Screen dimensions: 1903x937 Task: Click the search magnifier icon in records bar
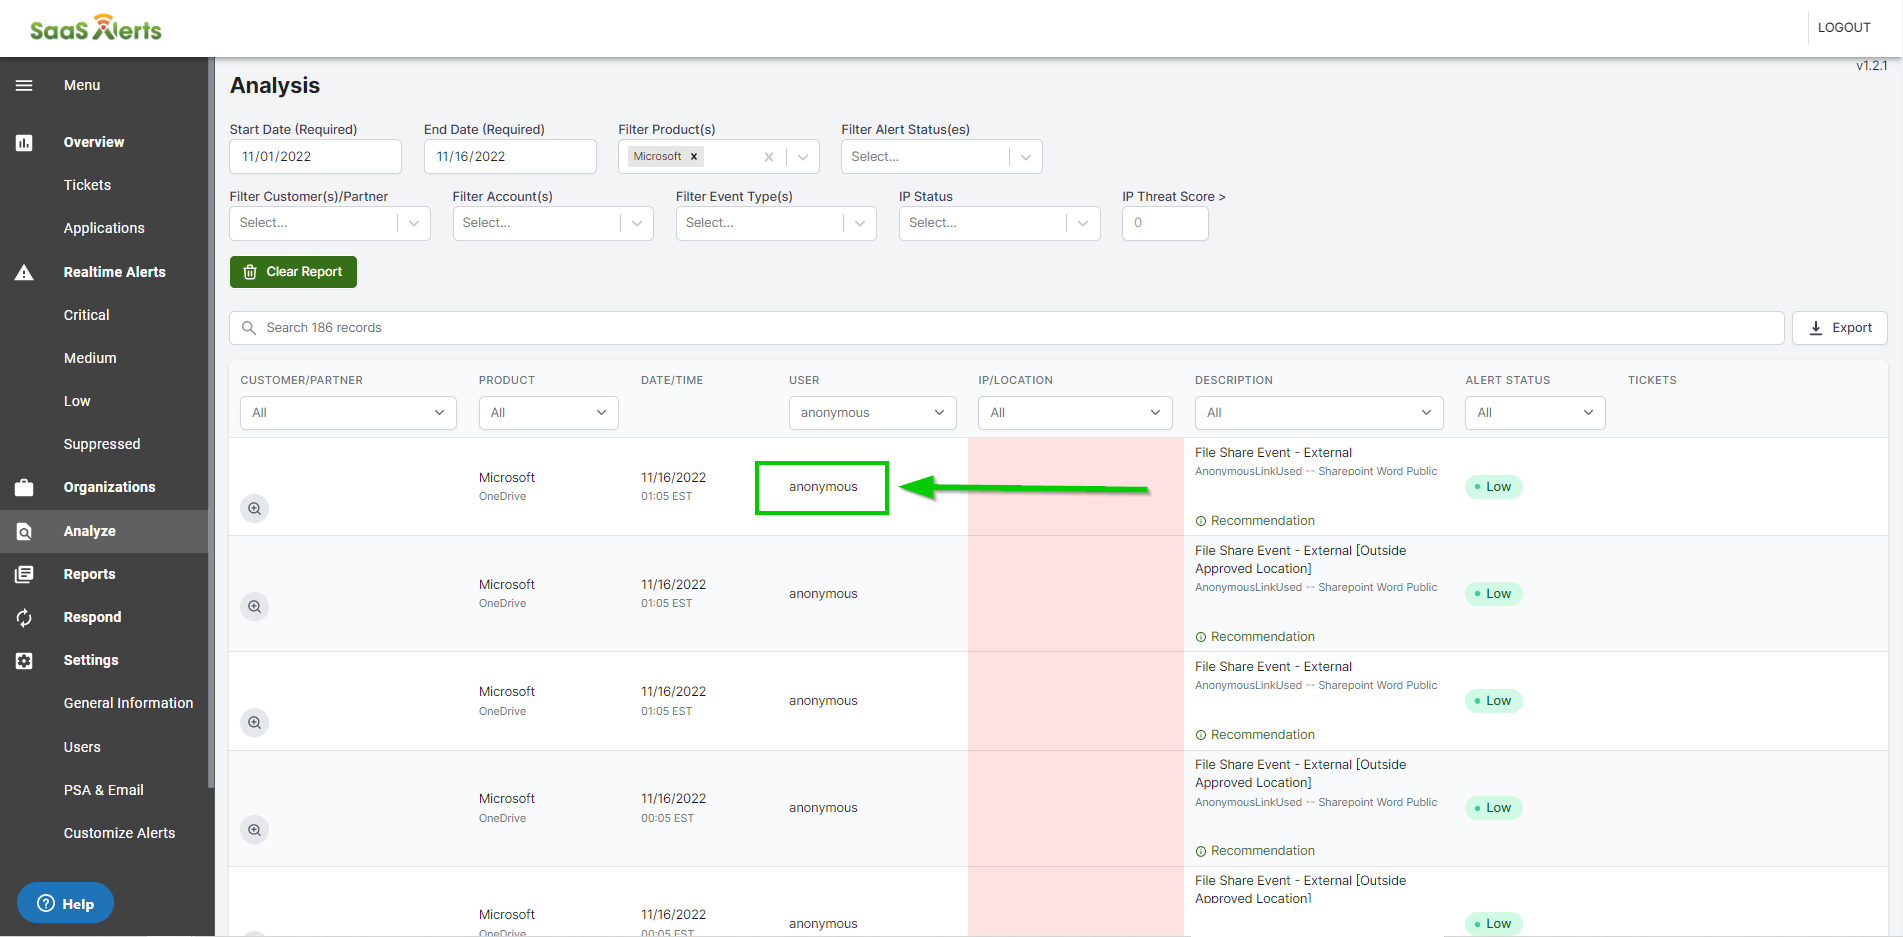coord(249,328)
